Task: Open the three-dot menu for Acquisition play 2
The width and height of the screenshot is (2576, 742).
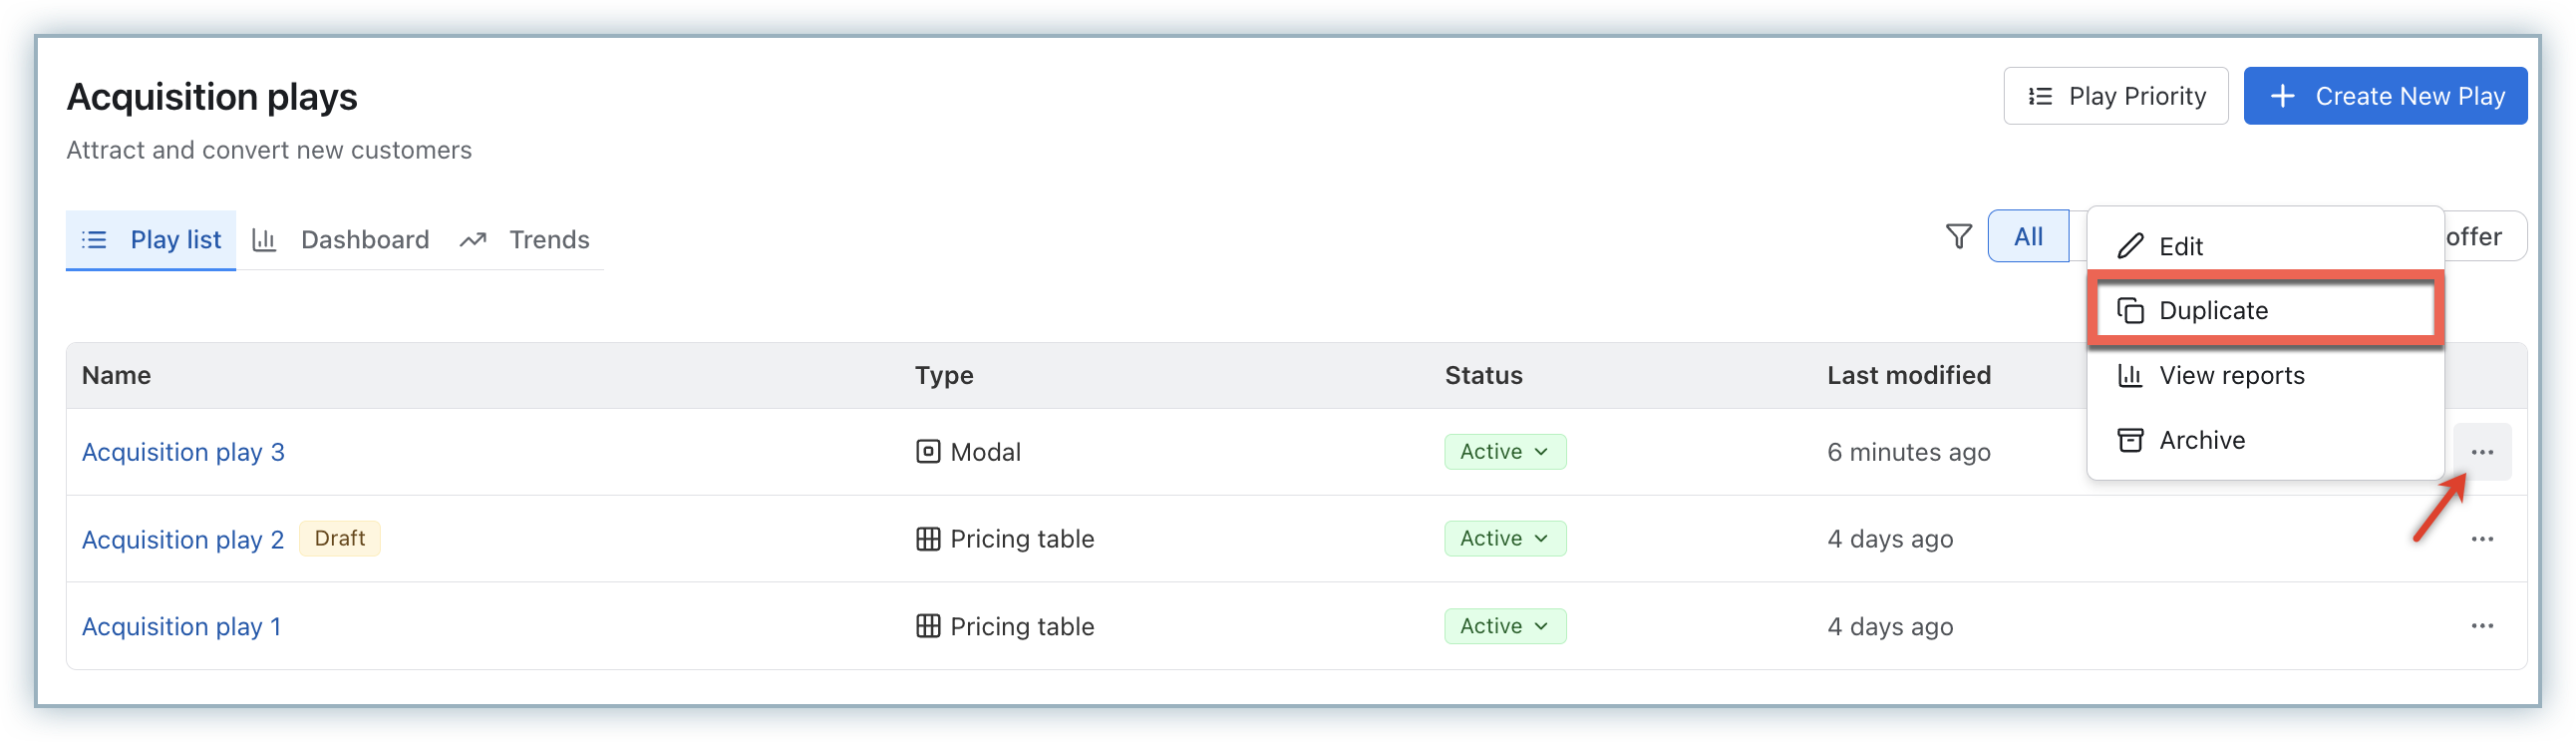Action: (x=2481, y=539)
